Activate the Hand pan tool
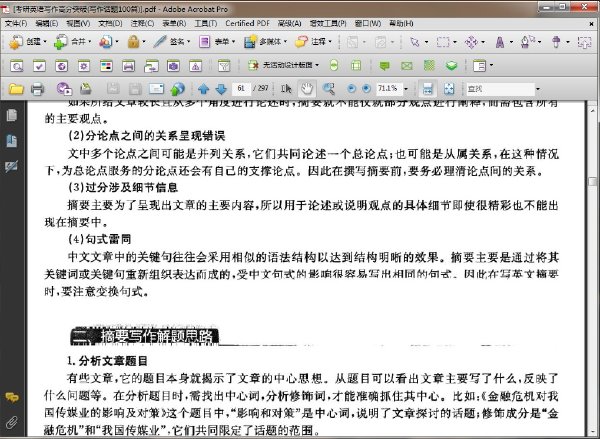 point(307,89)
